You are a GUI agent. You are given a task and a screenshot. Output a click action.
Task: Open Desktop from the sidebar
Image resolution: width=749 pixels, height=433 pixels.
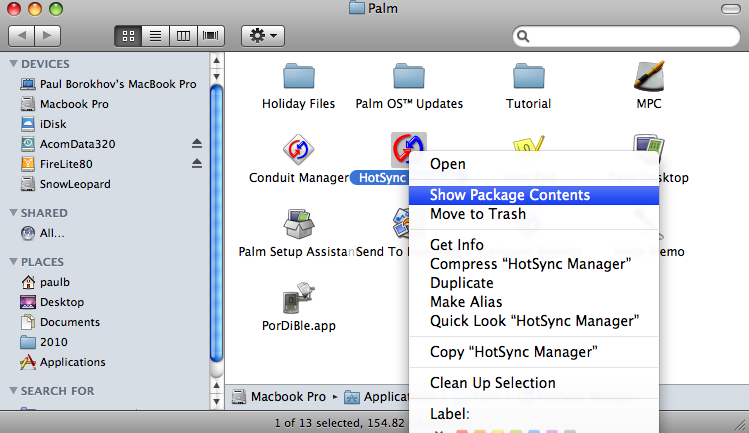pos(53,302)
